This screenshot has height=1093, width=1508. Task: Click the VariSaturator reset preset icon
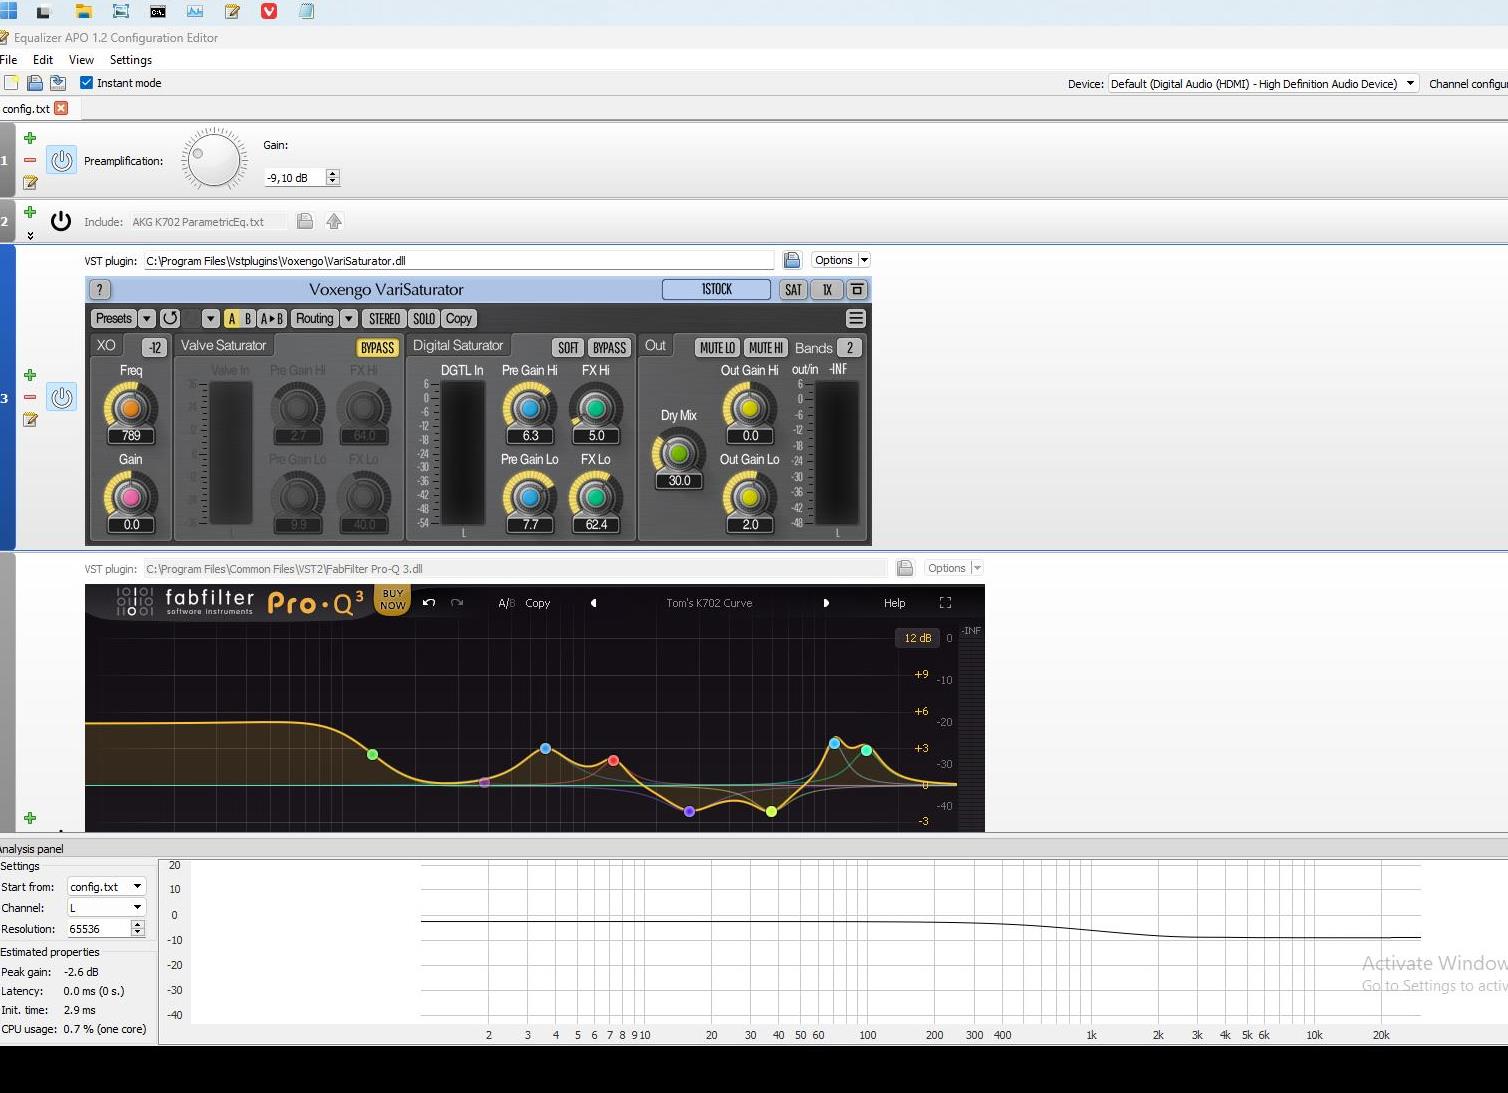[170, 318]
